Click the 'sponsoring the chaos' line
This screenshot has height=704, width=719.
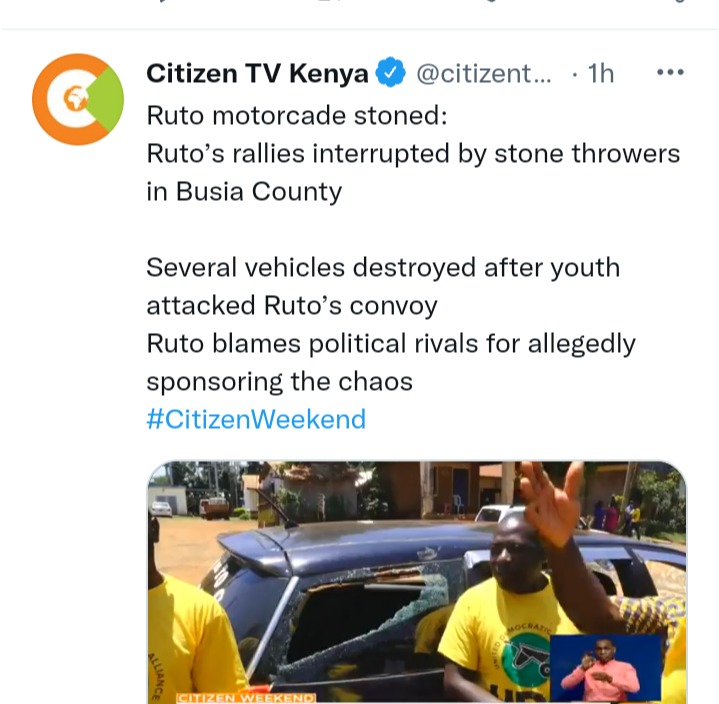[279, 382]
